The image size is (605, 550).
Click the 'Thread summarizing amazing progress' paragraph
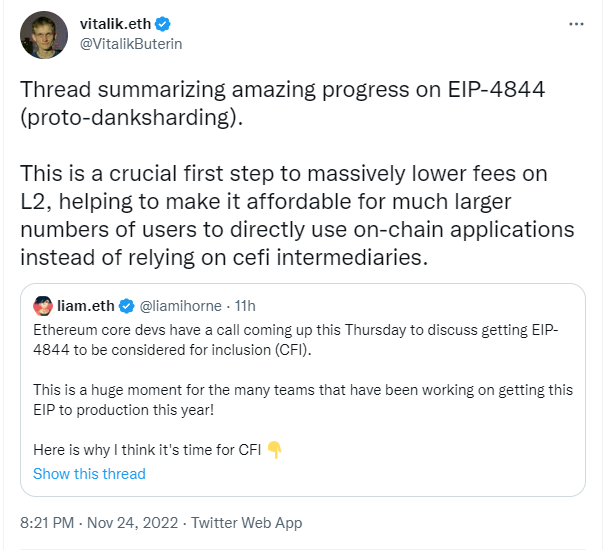pyautogui.click(x=282, y=103)
